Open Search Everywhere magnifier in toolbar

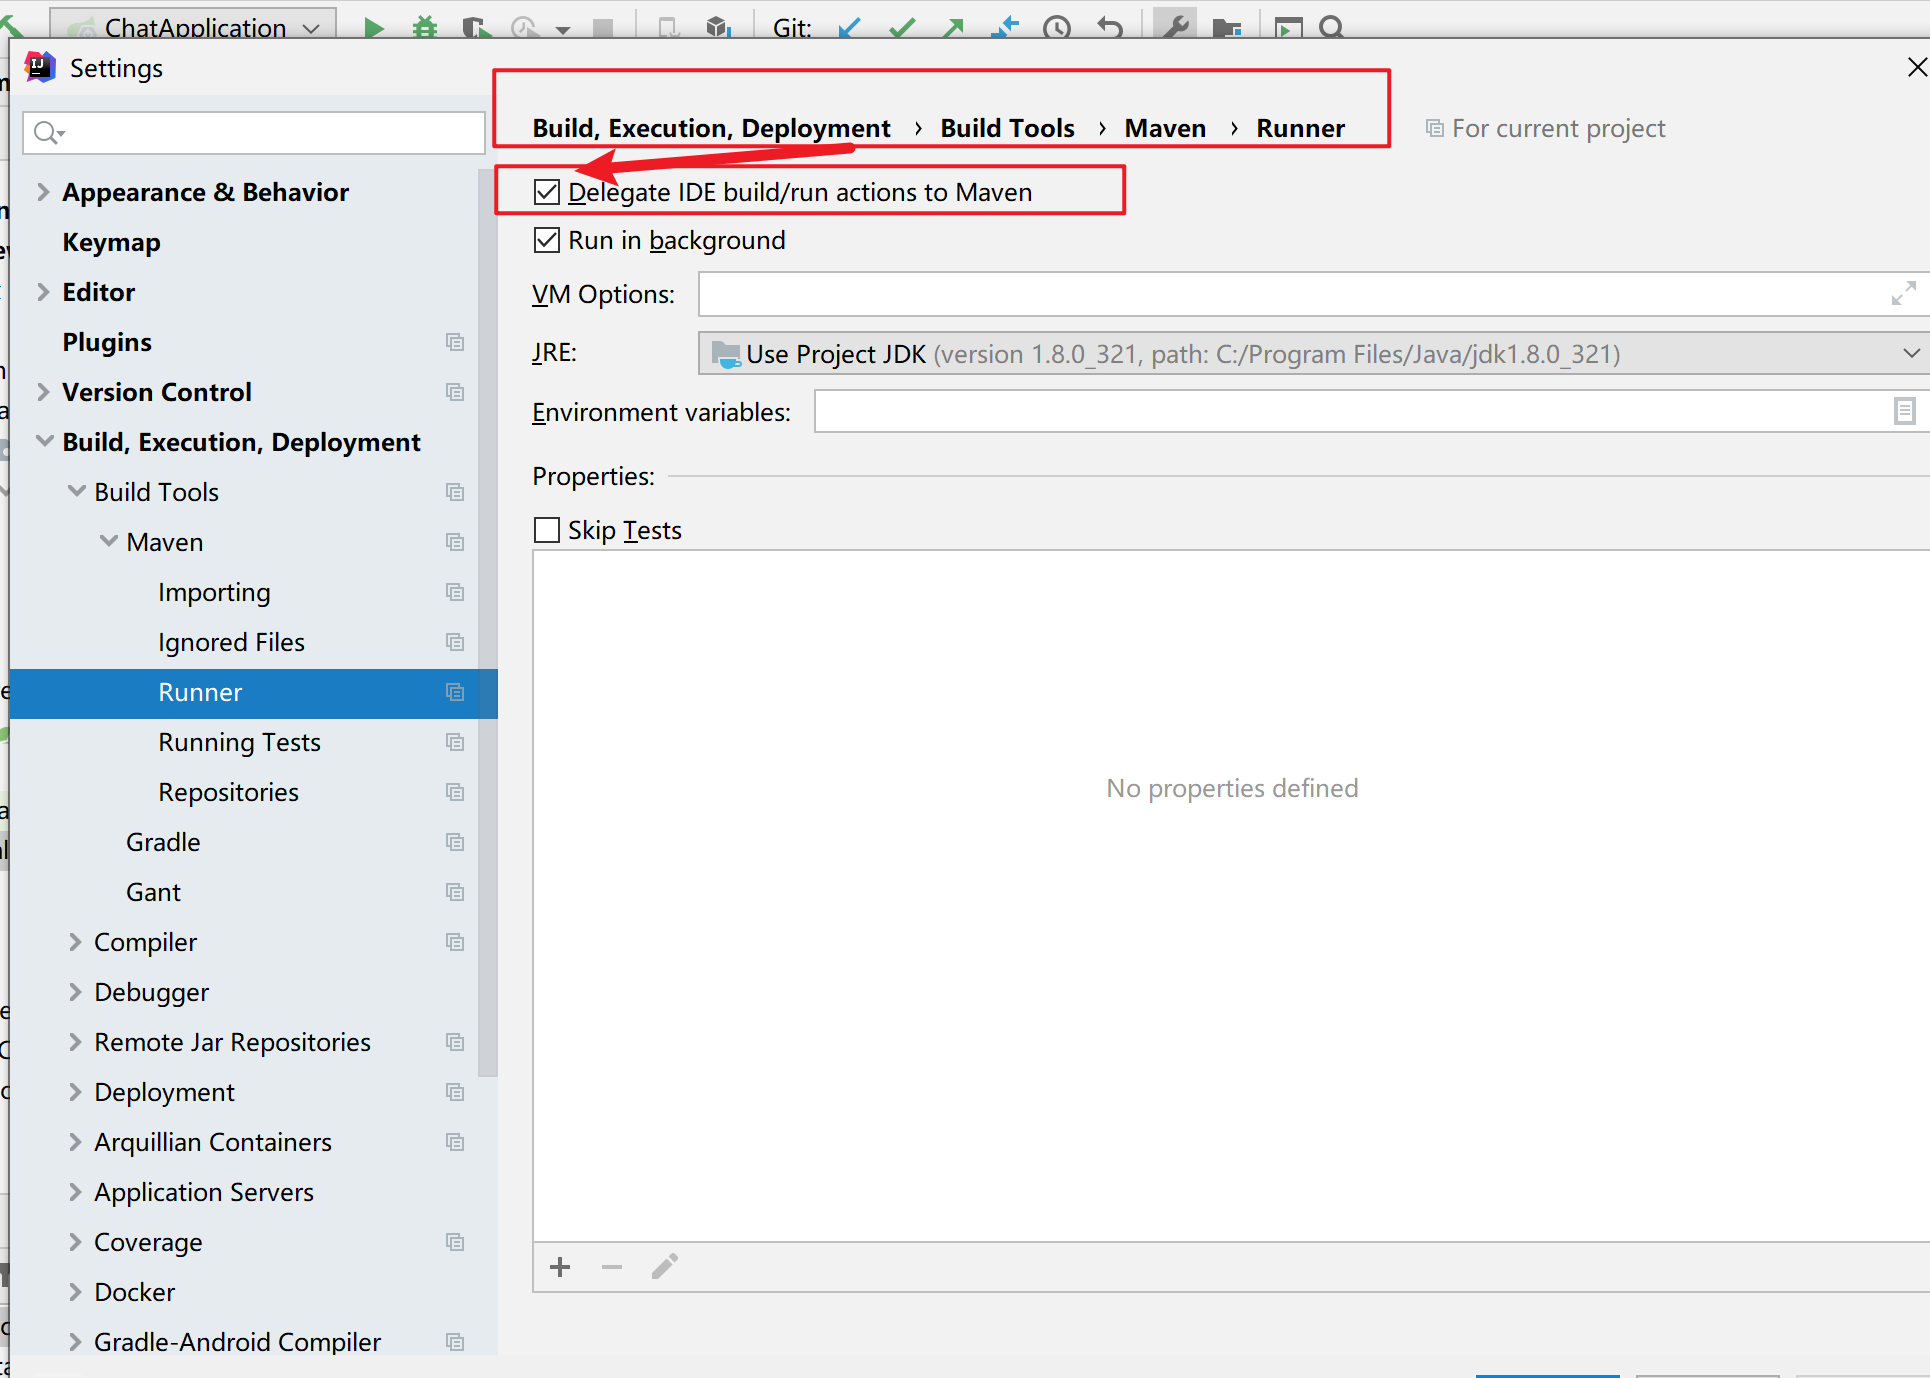(x=1331, y=27)
